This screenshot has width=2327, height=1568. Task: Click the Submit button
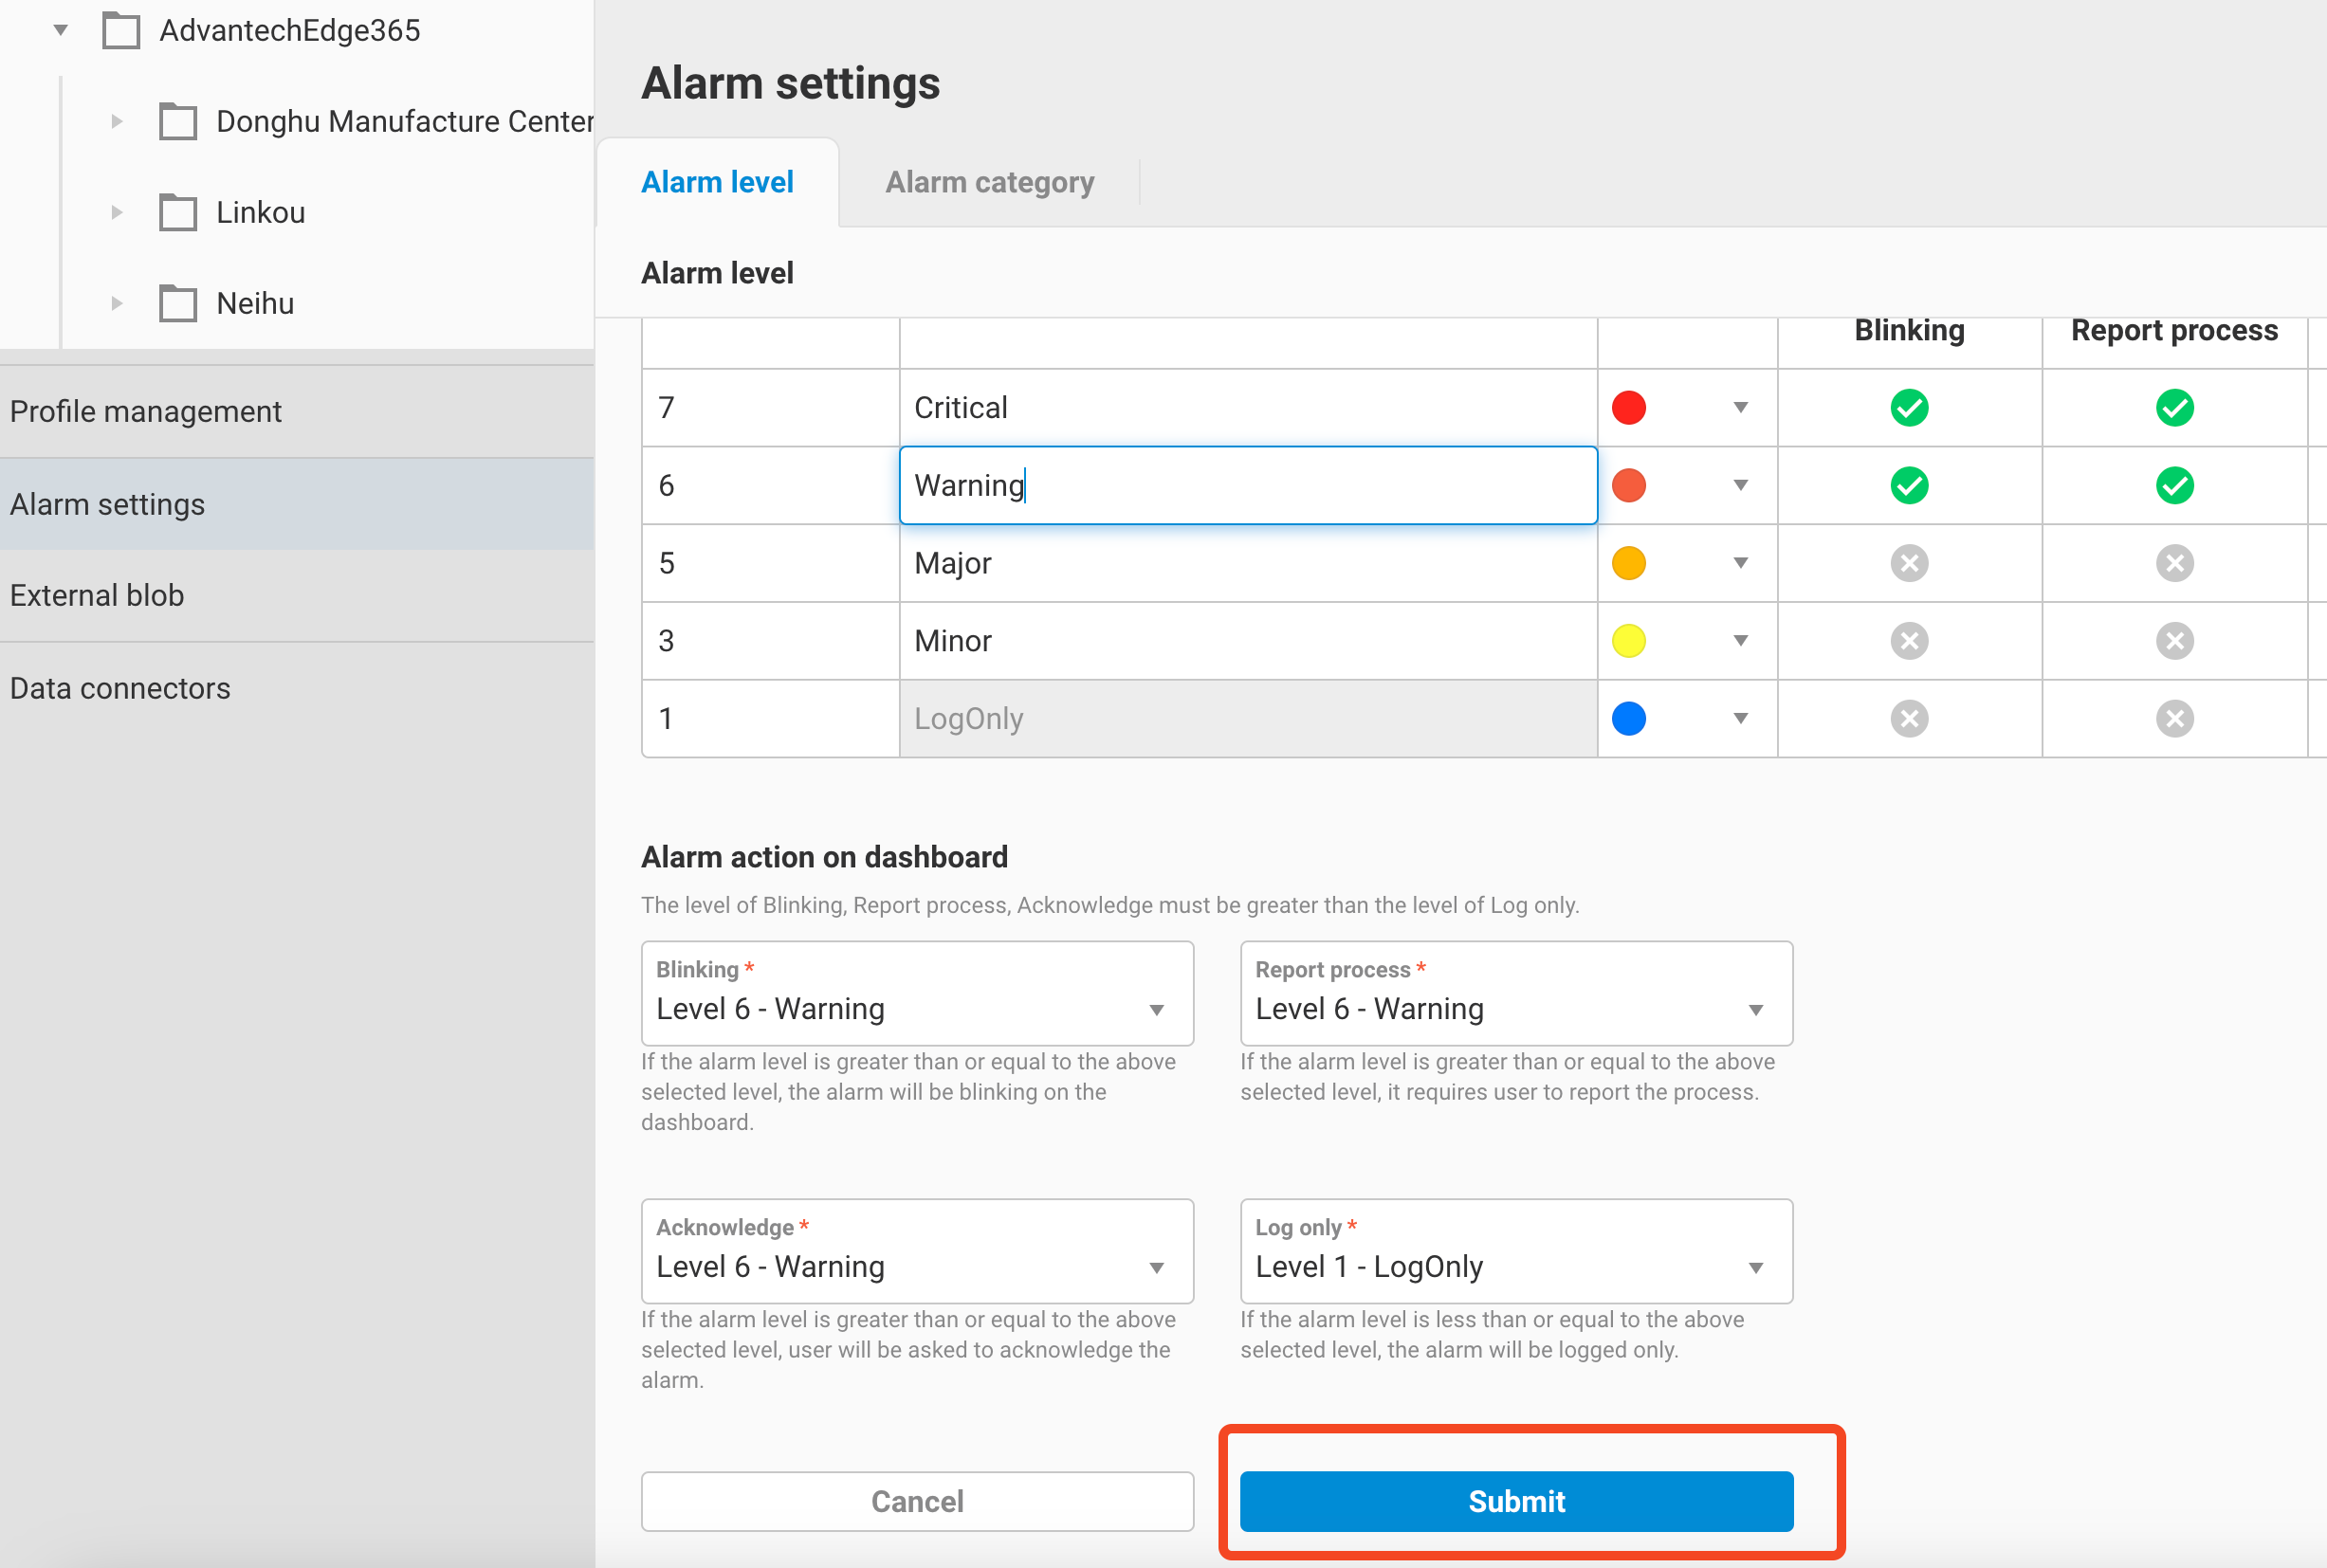(1514, 1500)
